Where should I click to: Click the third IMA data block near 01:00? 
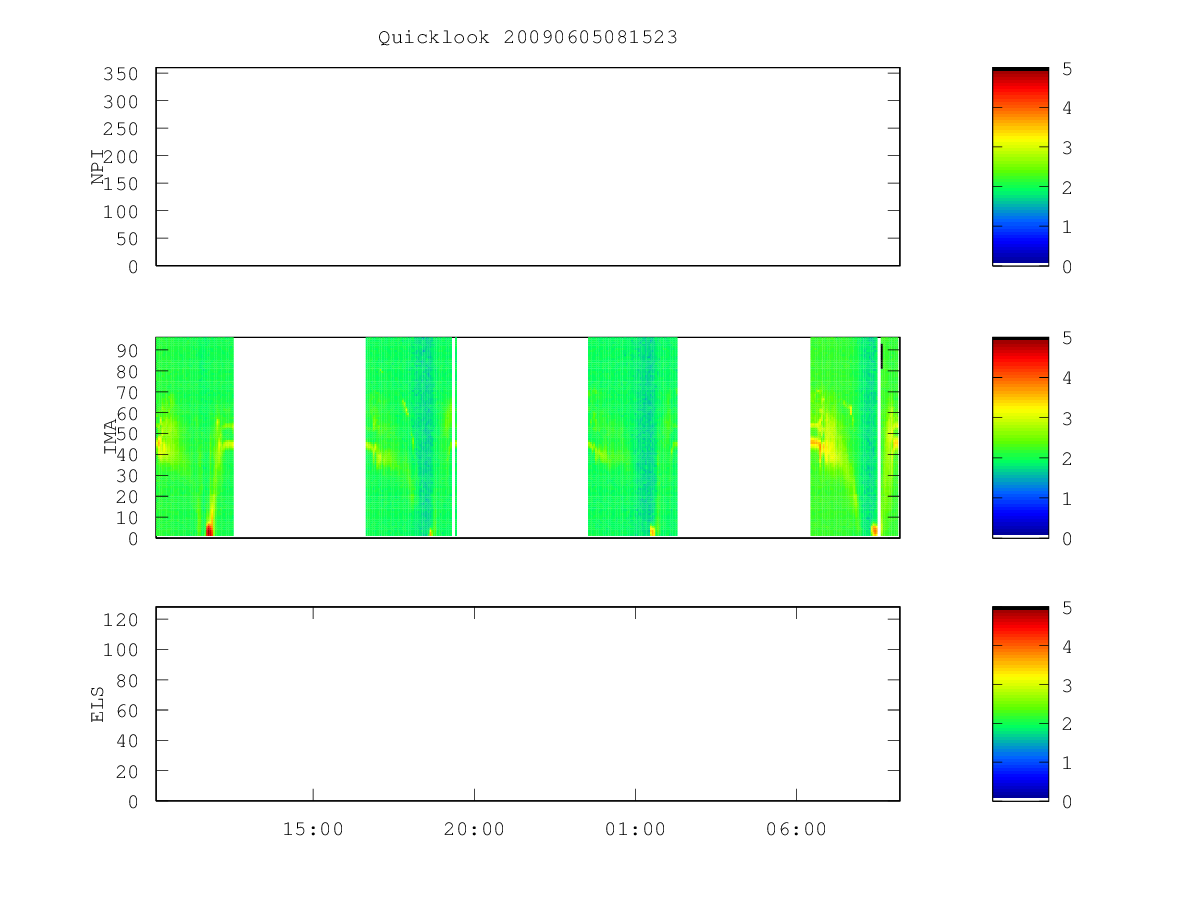(633, 437)
